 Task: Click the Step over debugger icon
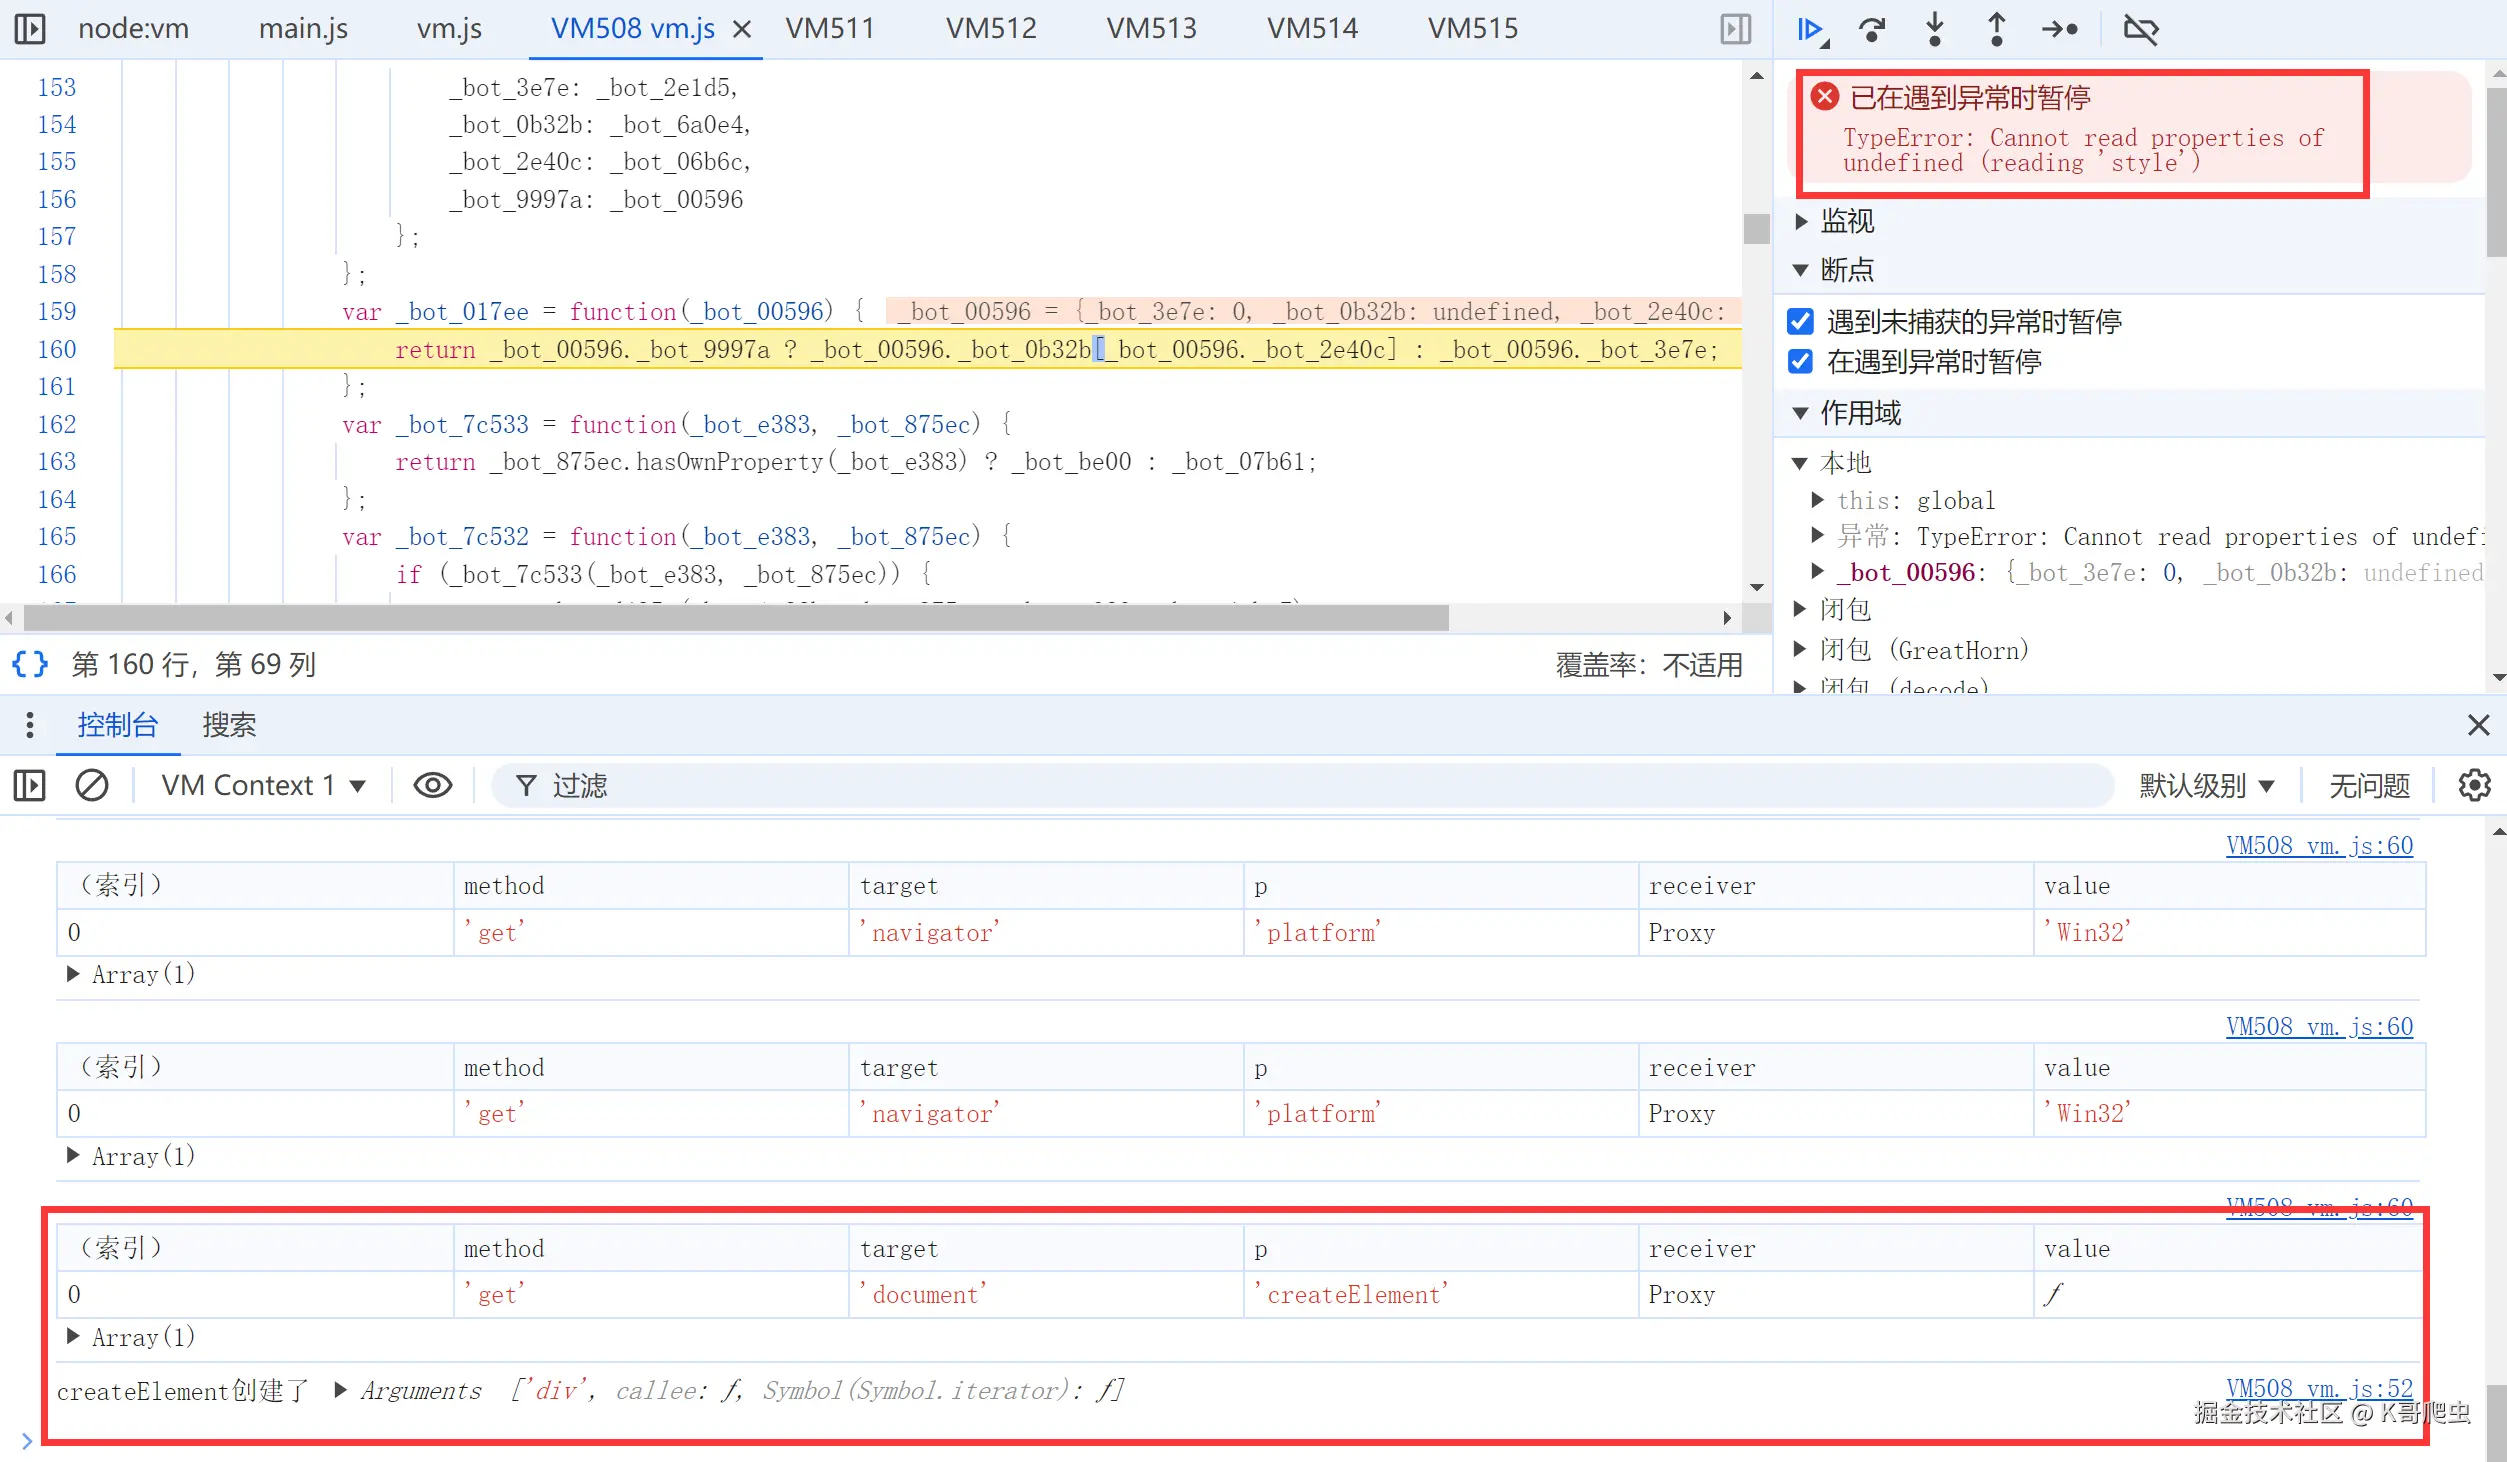(1872, 29)
